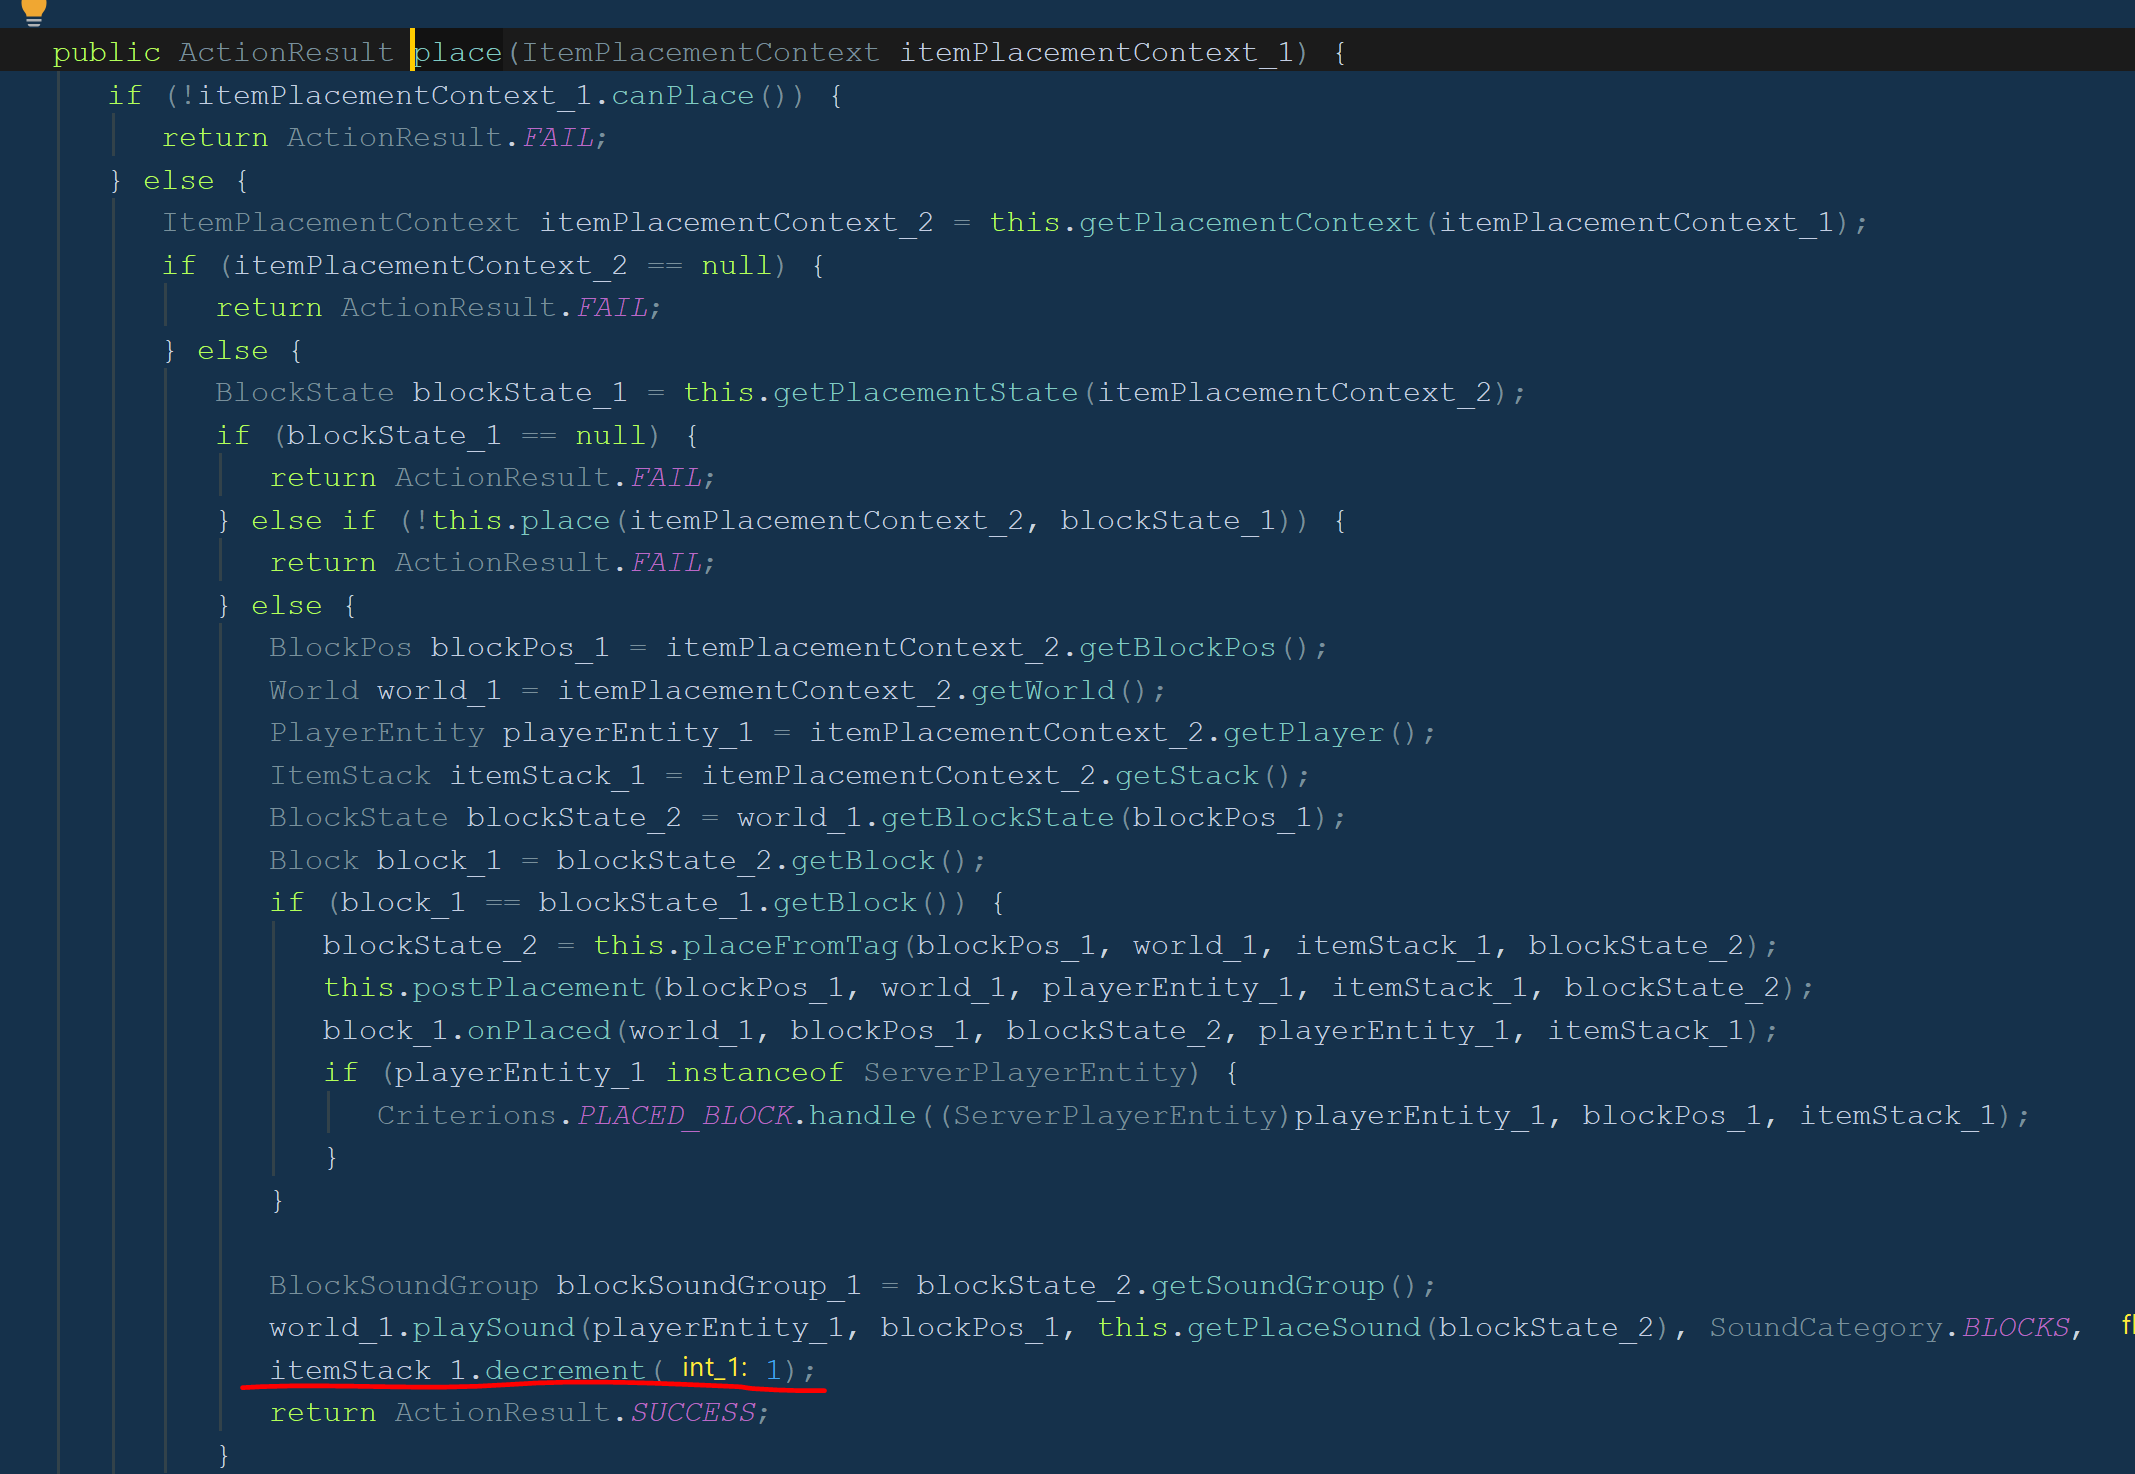This screenshot has width=2135, height=1474.
Task: Click the getStack method call
Action: (x=1186, y=775)
